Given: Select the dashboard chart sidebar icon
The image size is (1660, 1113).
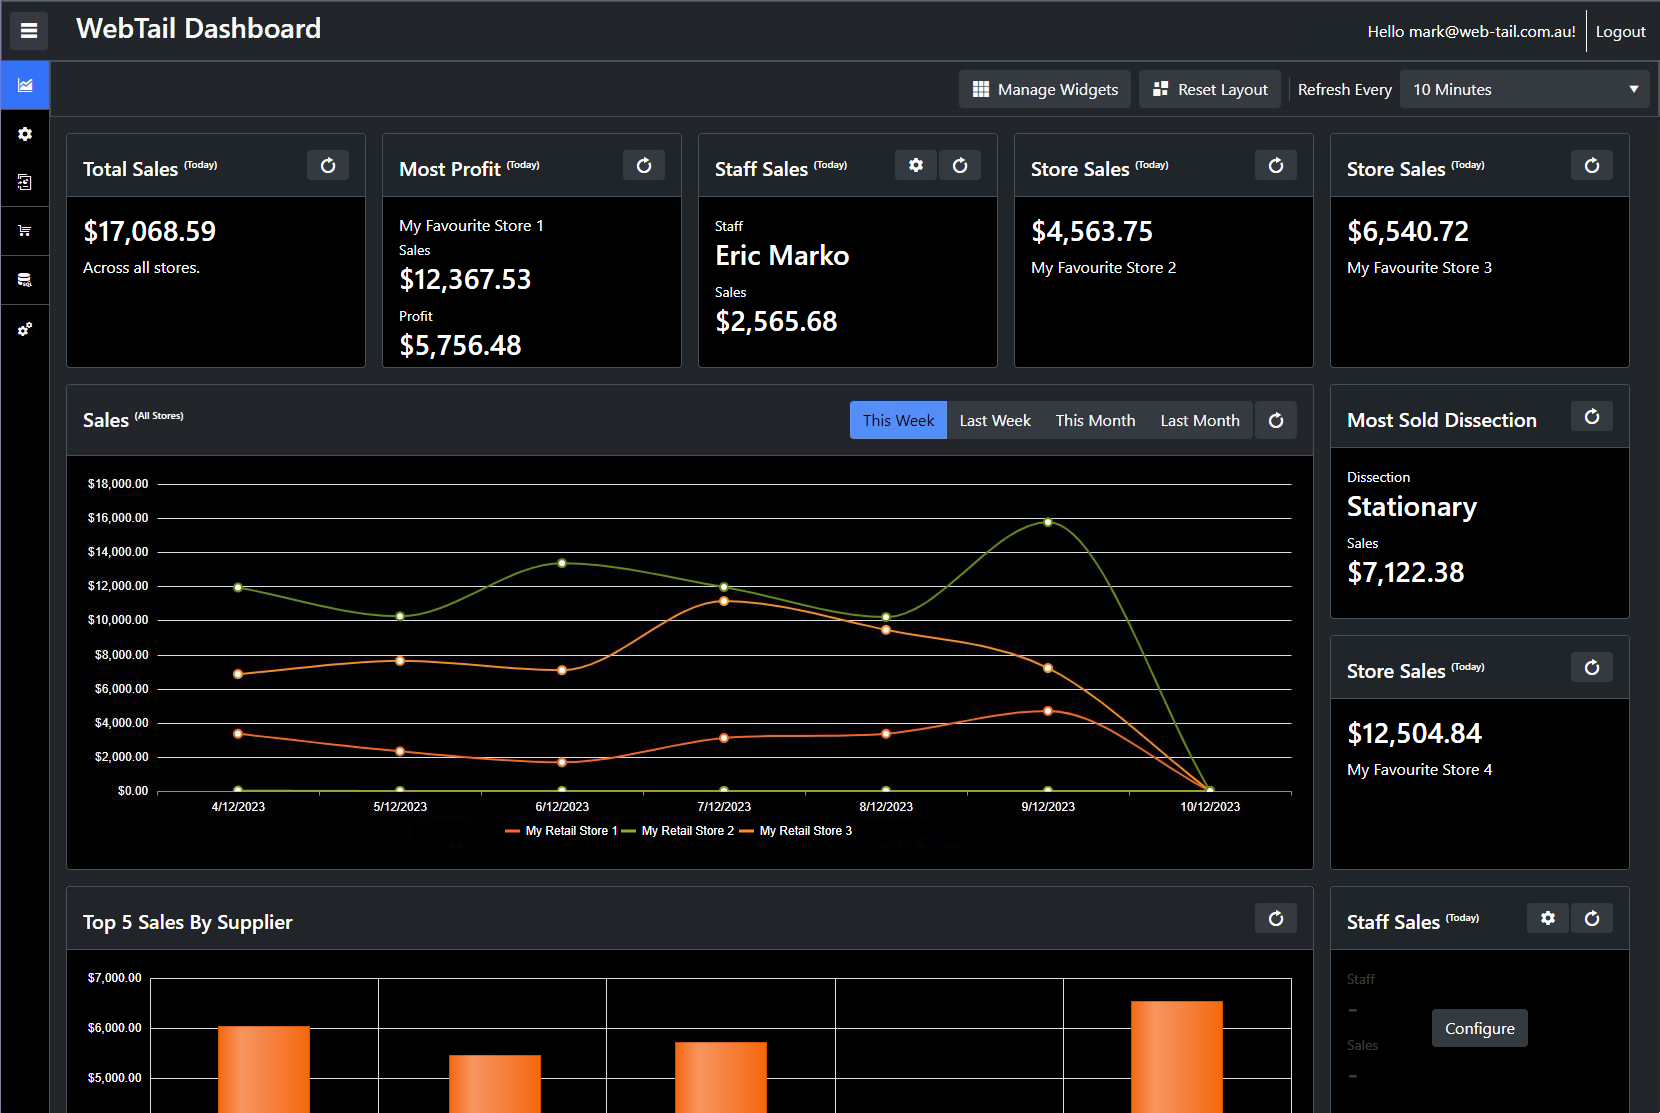Looking at the screenshot, I should tap(25, 85).
